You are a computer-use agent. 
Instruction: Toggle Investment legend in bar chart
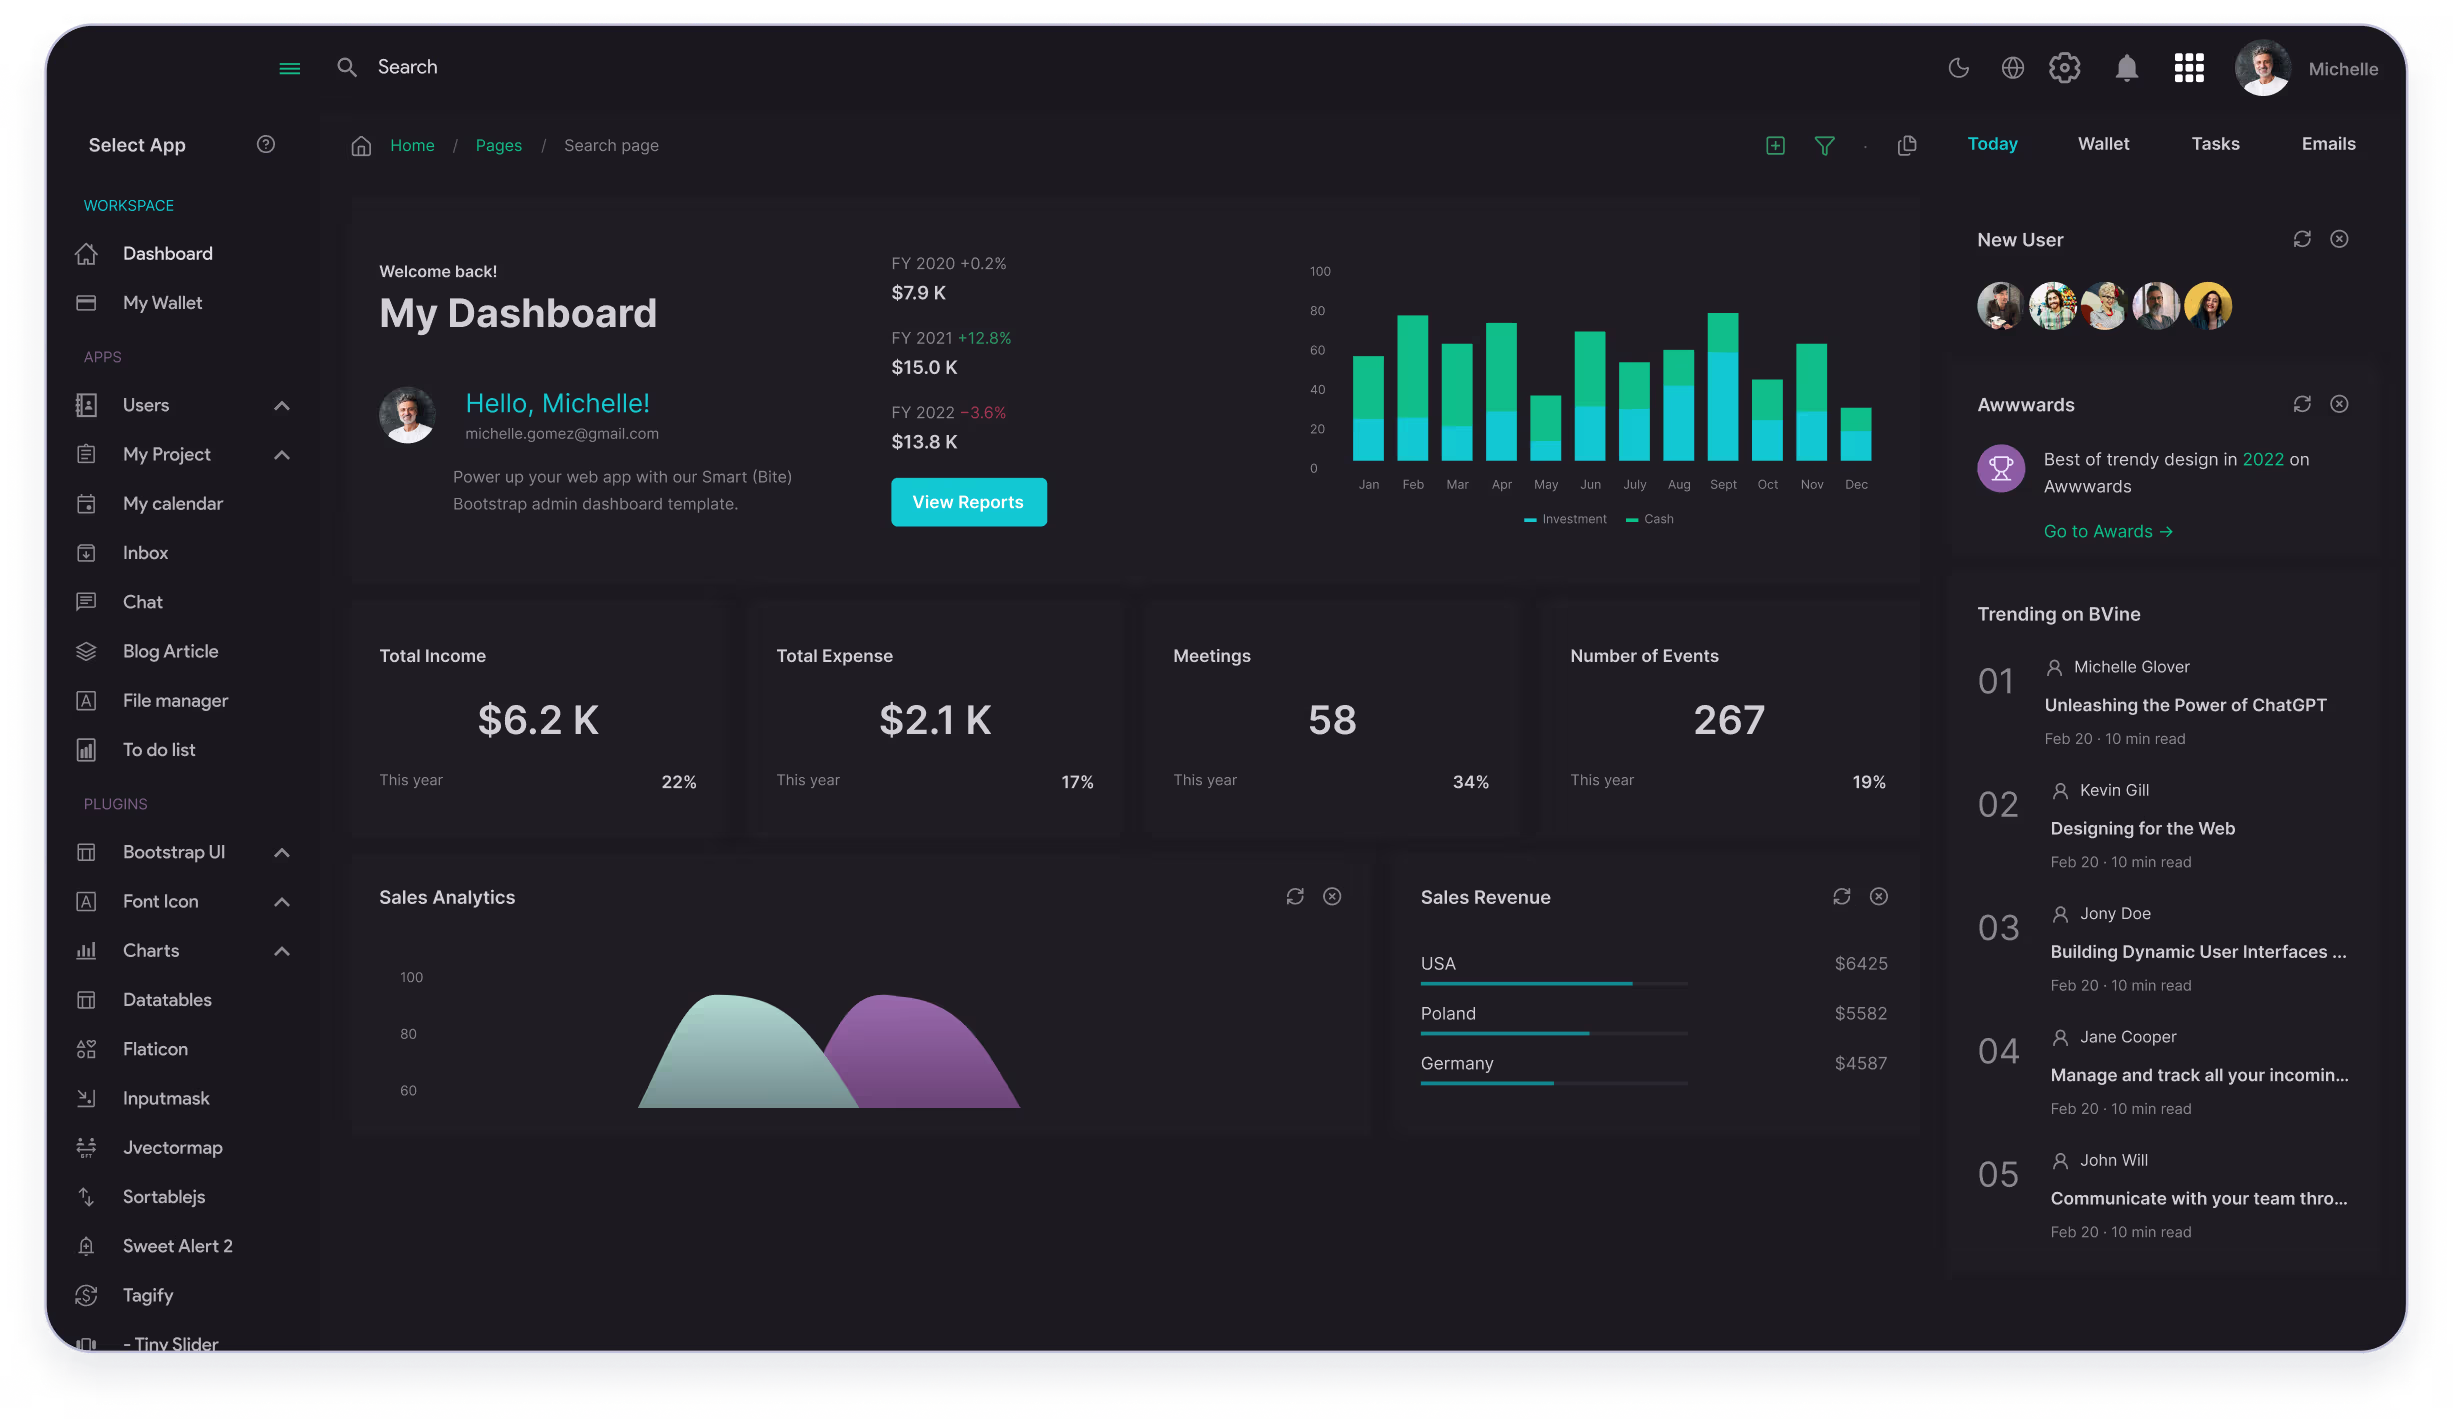pos(1565,519)
